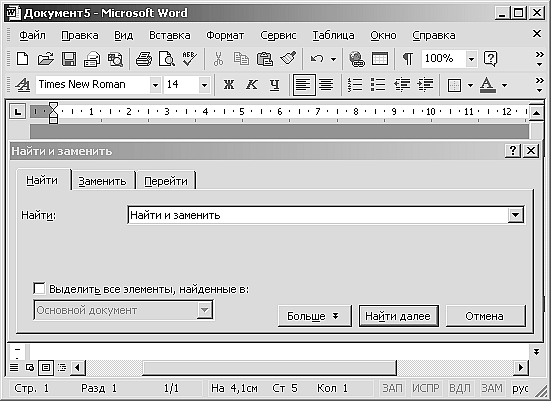Toggle underline Ч formatting

point(274,84)
